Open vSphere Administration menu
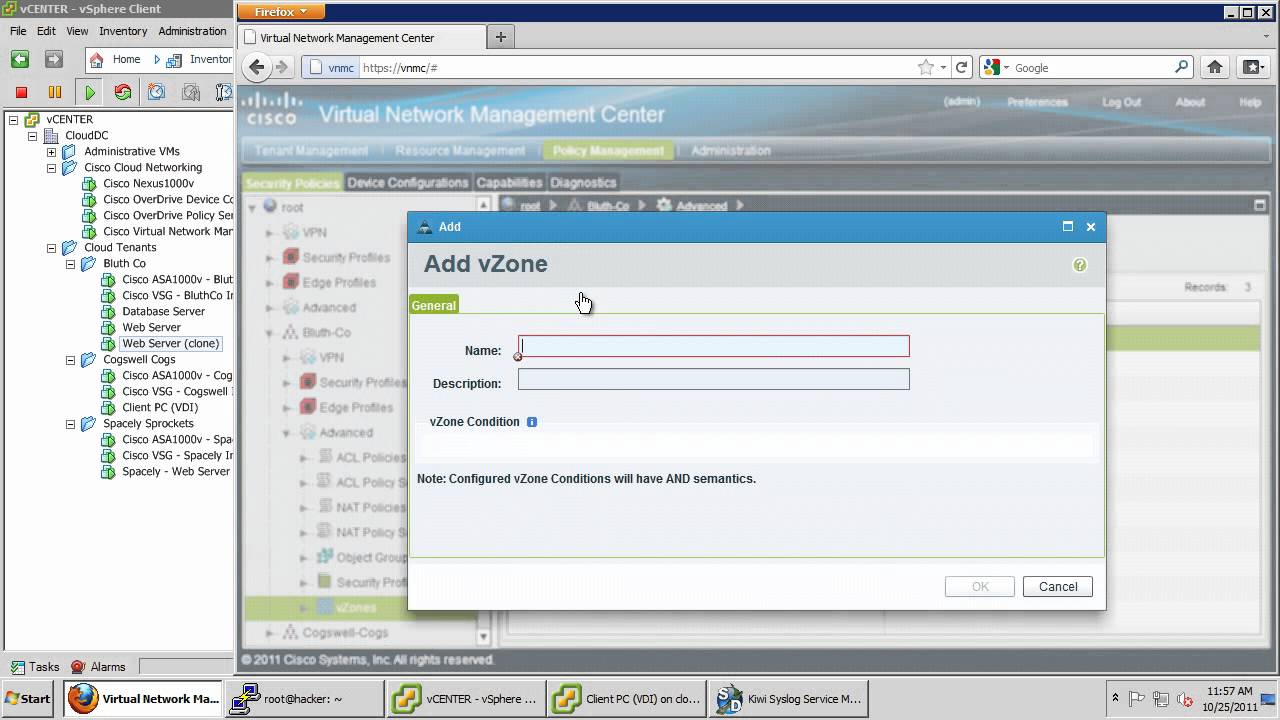This screenshot has height=720, width=1280. click(x=192, y=31)
